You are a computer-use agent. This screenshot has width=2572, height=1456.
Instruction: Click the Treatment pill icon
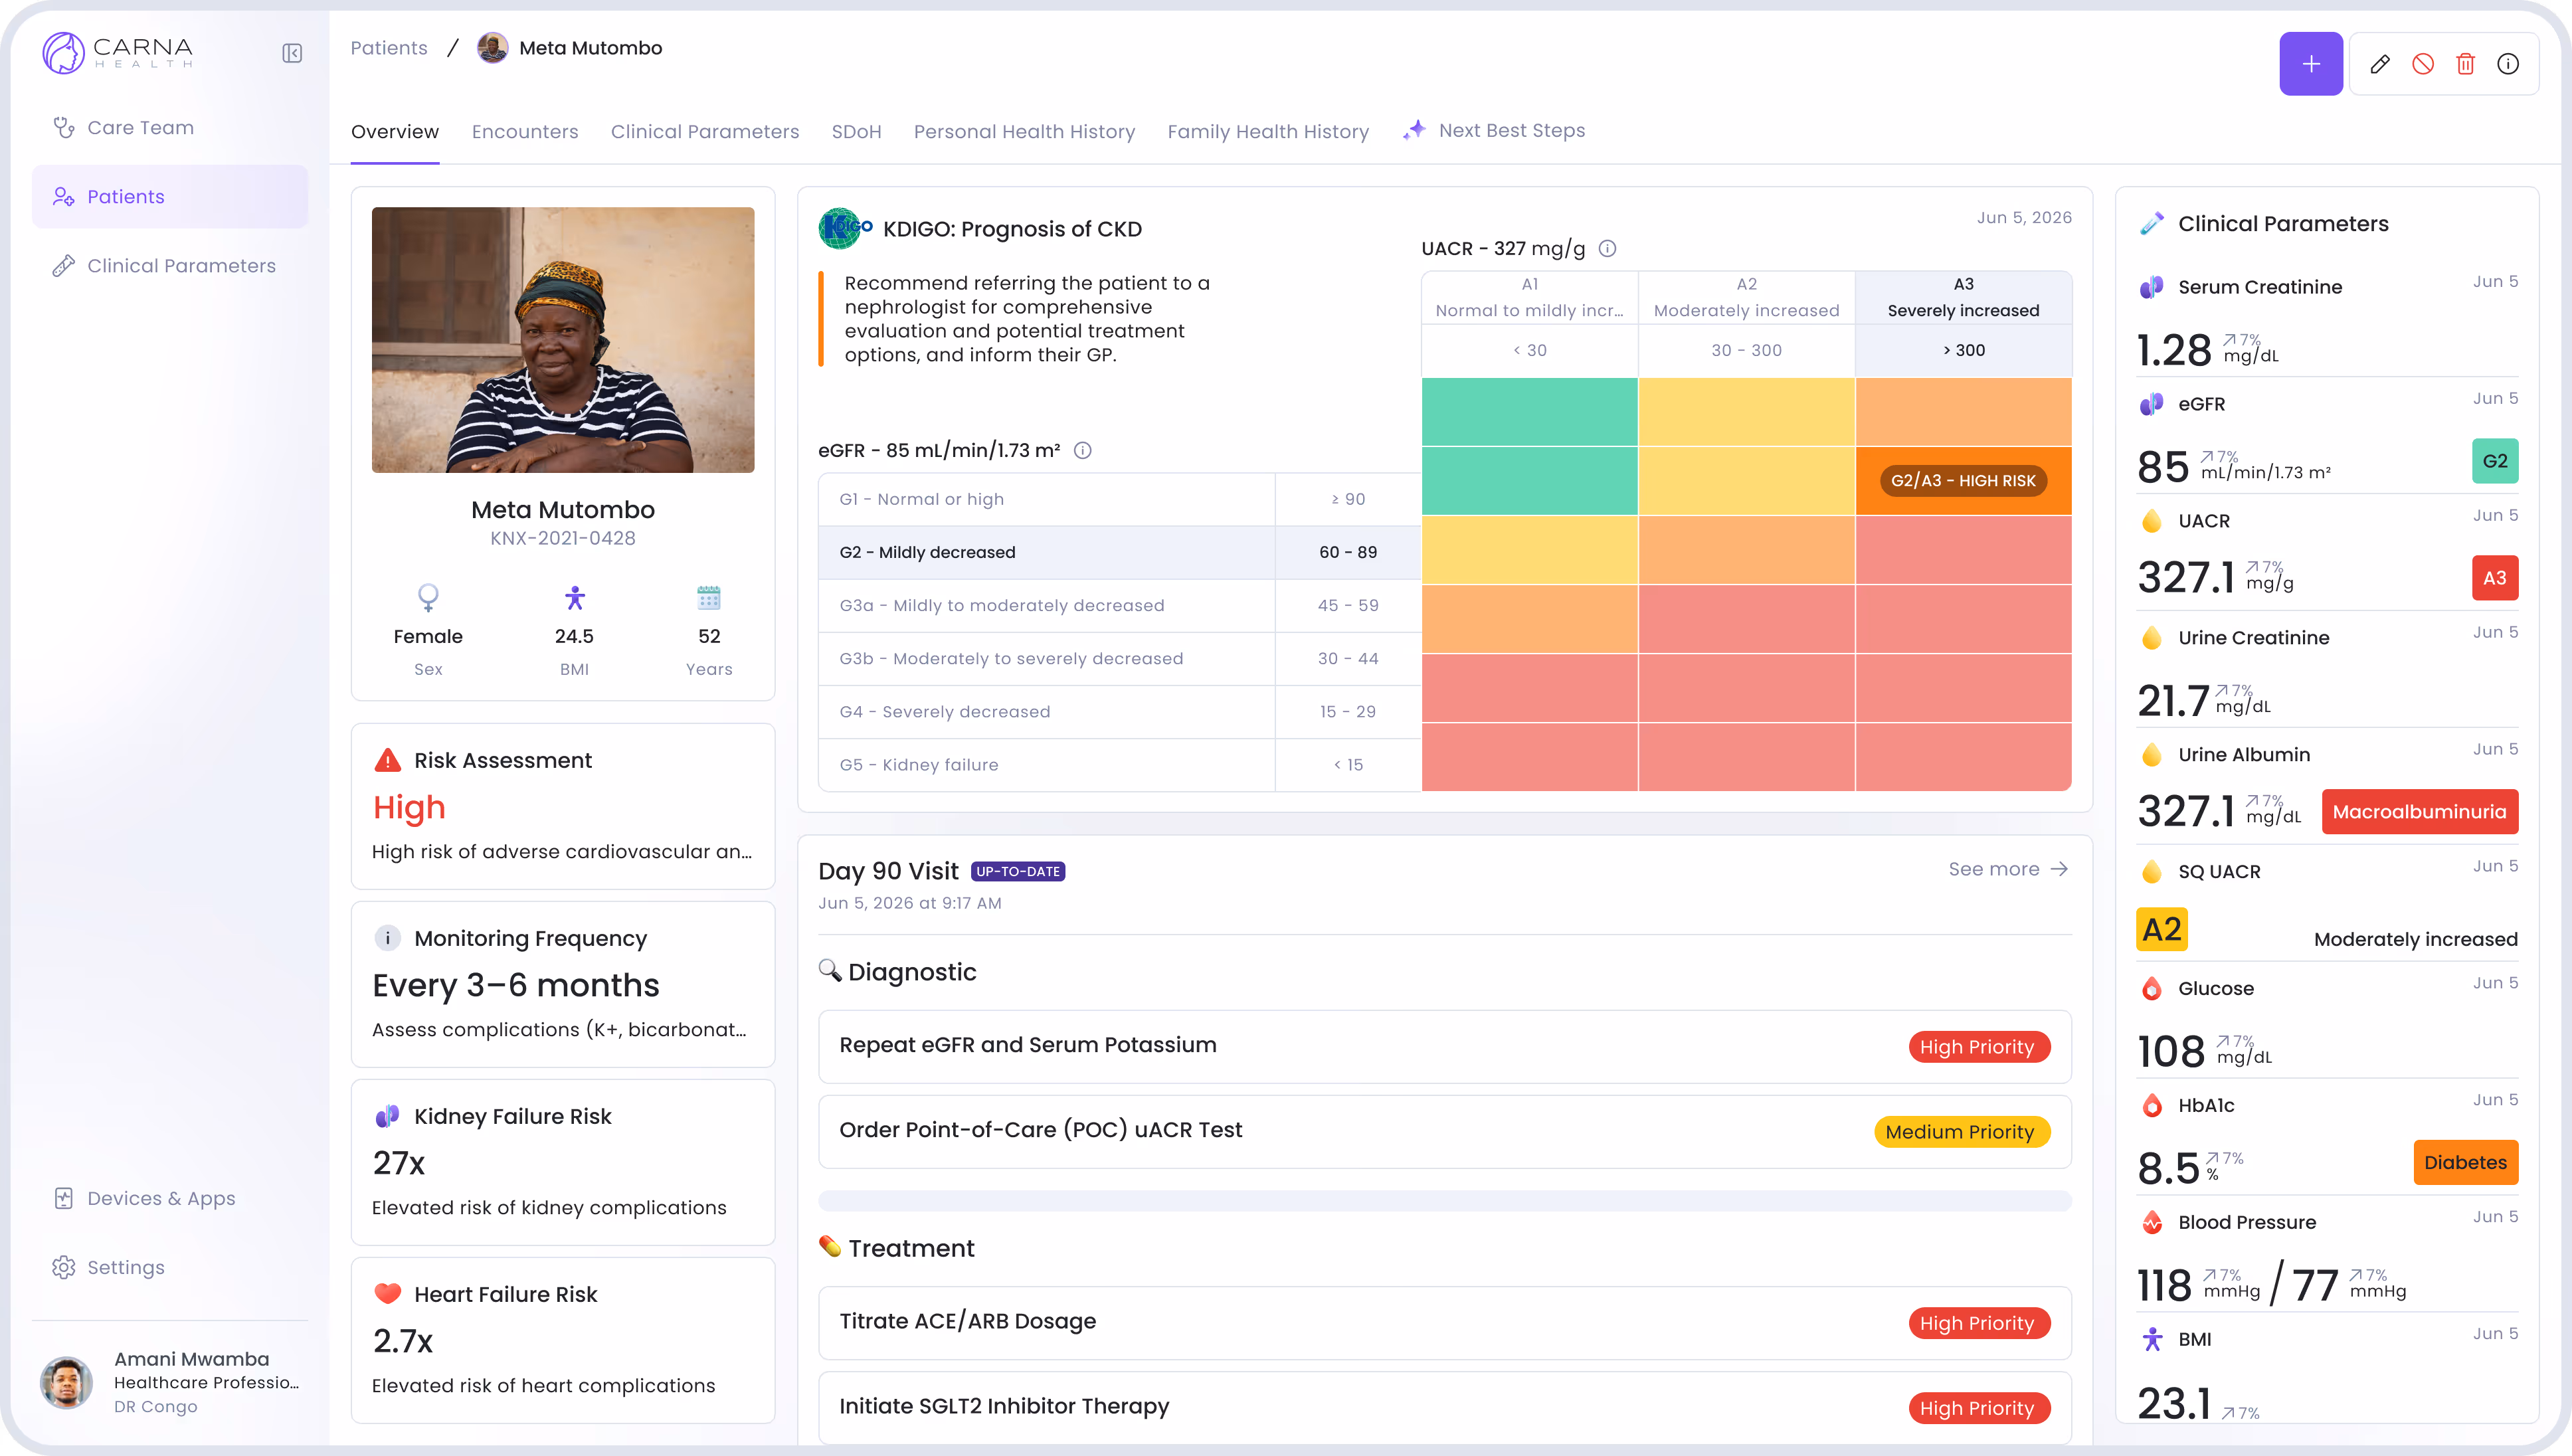[x=829, y=1246]
